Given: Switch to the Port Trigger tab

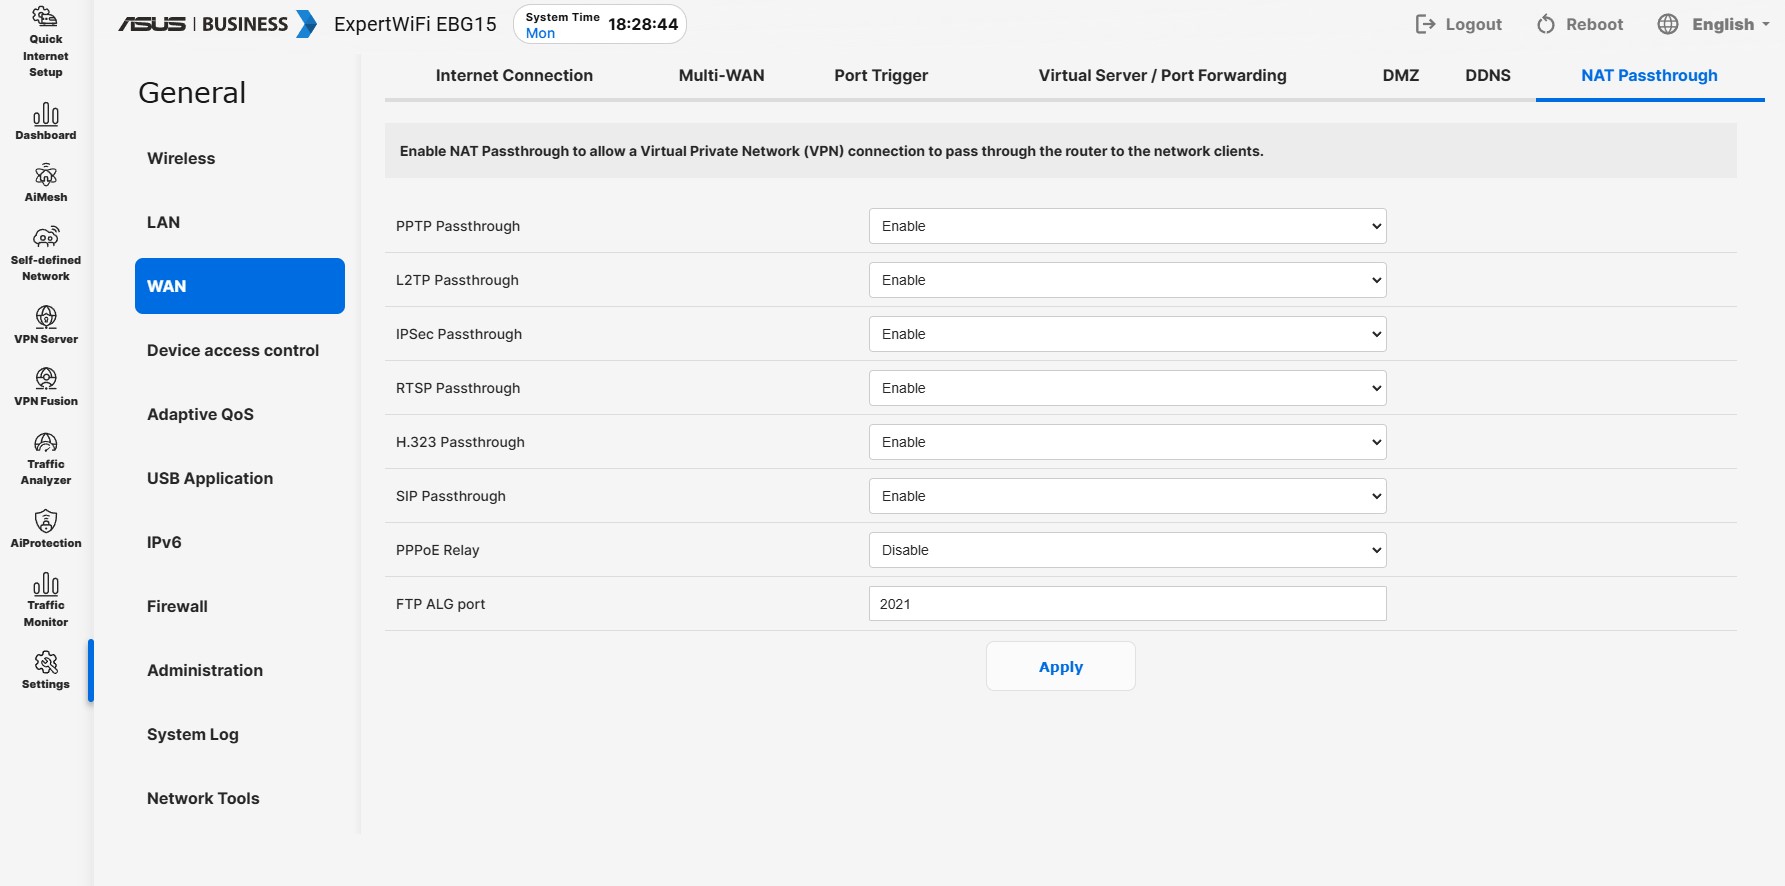Looking at the screenshot, I should coord(881,75).
